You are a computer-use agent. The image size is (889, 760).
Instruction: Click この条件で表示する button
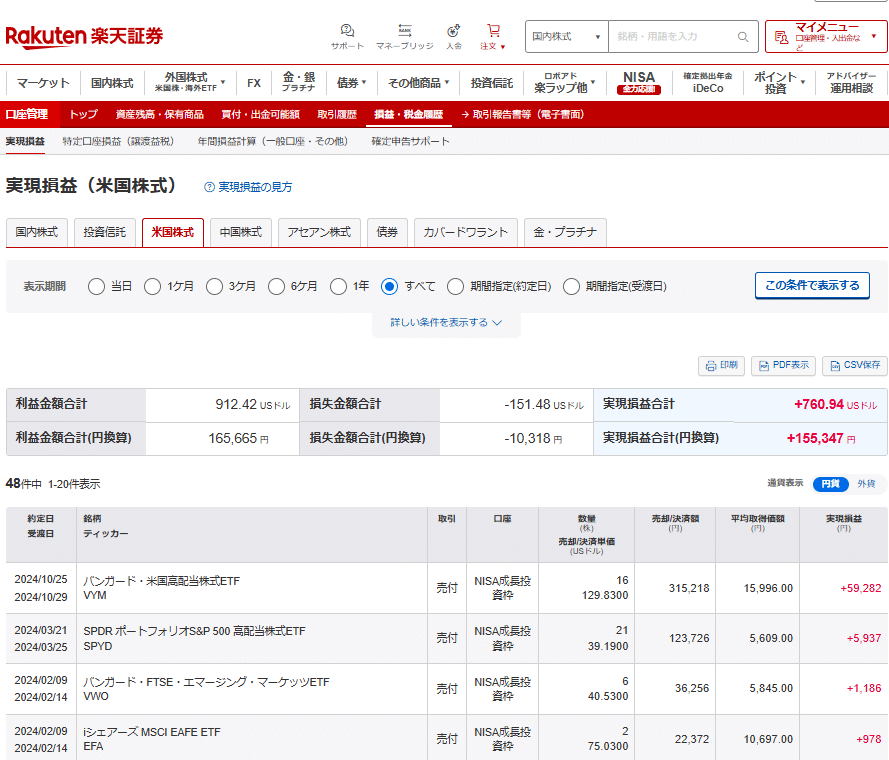pos(811,285)
